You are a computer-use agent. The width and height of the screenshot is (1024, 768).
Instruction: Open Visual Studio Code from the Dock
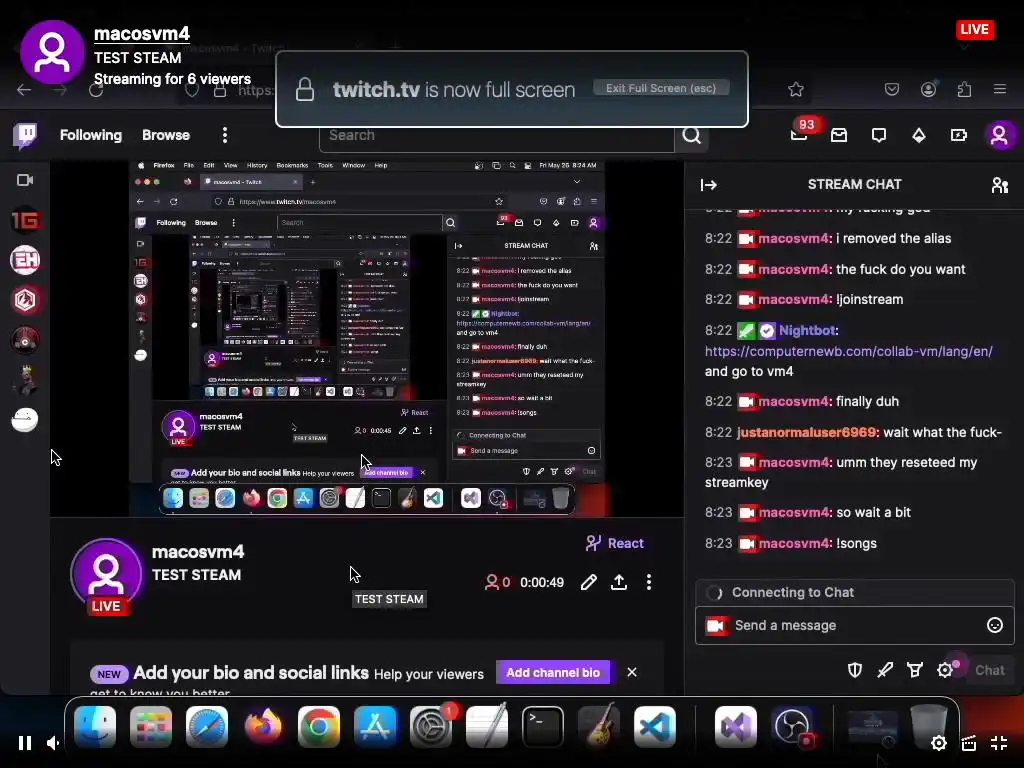pos(655,726)
